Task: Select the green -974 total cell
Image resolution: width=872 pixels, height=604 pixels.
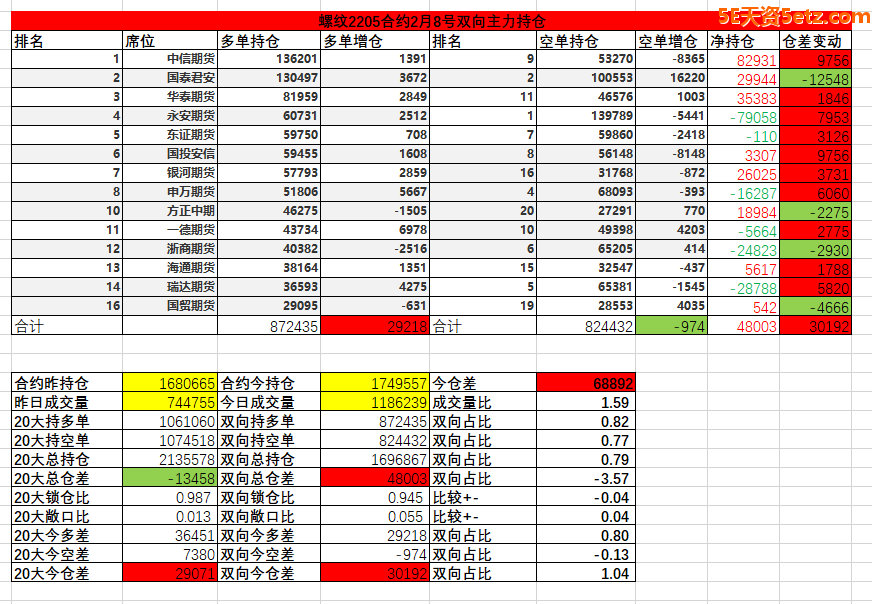Action: pos(671,326)
